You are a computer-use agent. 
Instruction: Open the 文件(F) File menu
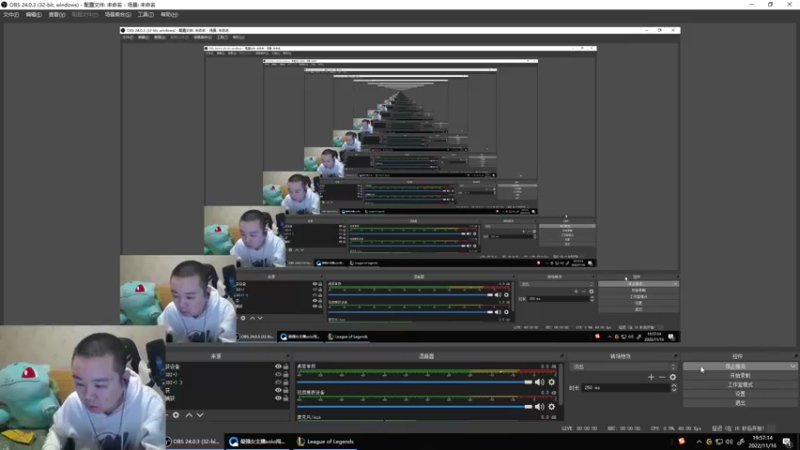11,15
